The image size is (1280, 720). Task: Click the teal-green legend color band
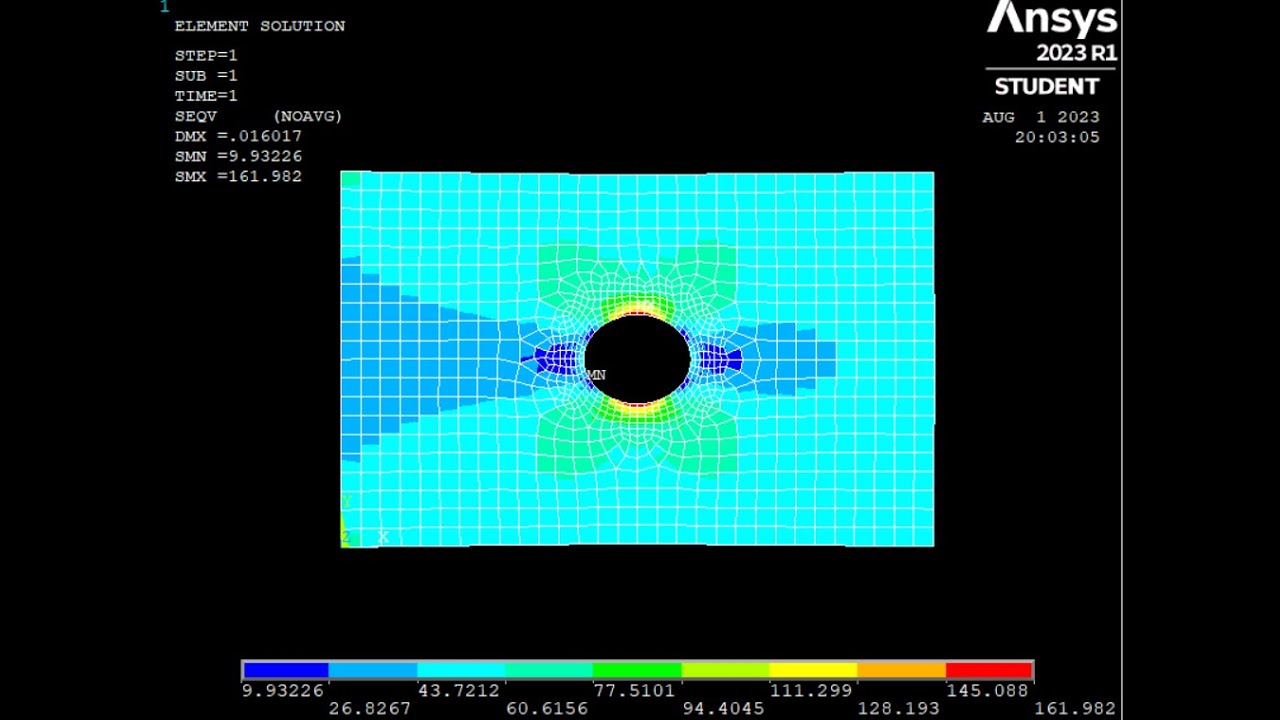point(549,670)
